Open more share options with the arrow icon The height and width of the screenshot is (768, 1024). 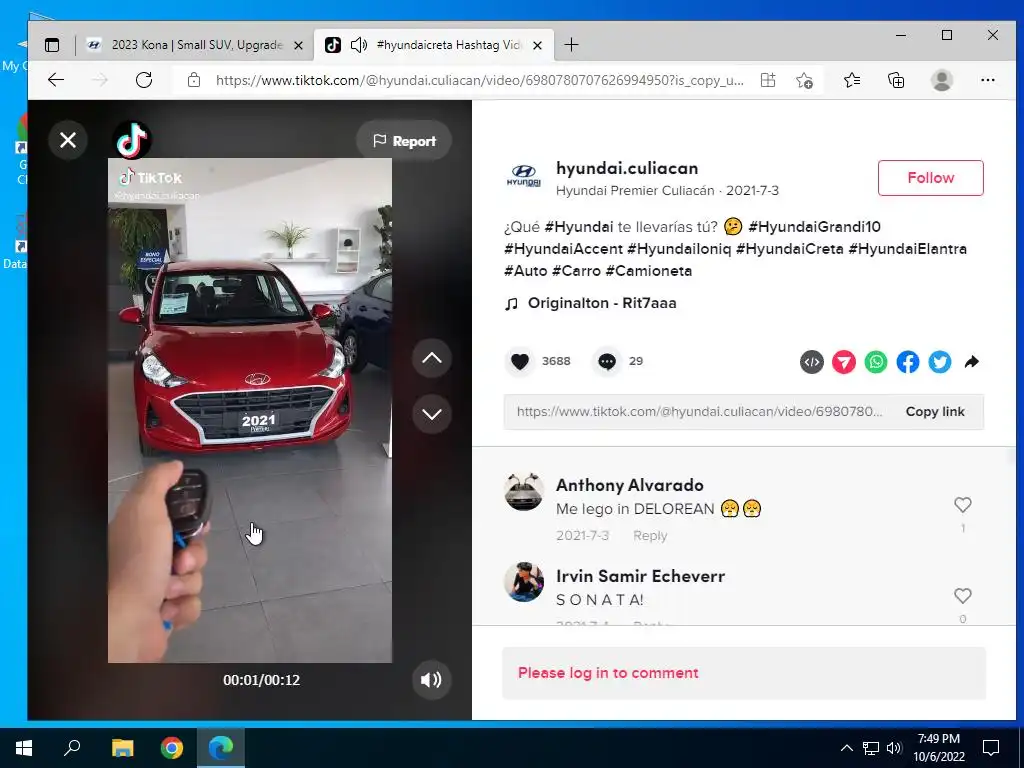[x=972, y=362]
